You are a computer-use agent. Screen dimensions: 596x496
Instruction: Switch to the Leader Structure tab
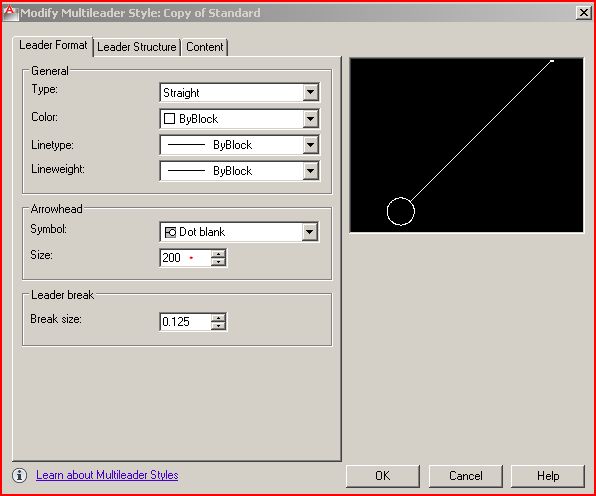(137, 47)
